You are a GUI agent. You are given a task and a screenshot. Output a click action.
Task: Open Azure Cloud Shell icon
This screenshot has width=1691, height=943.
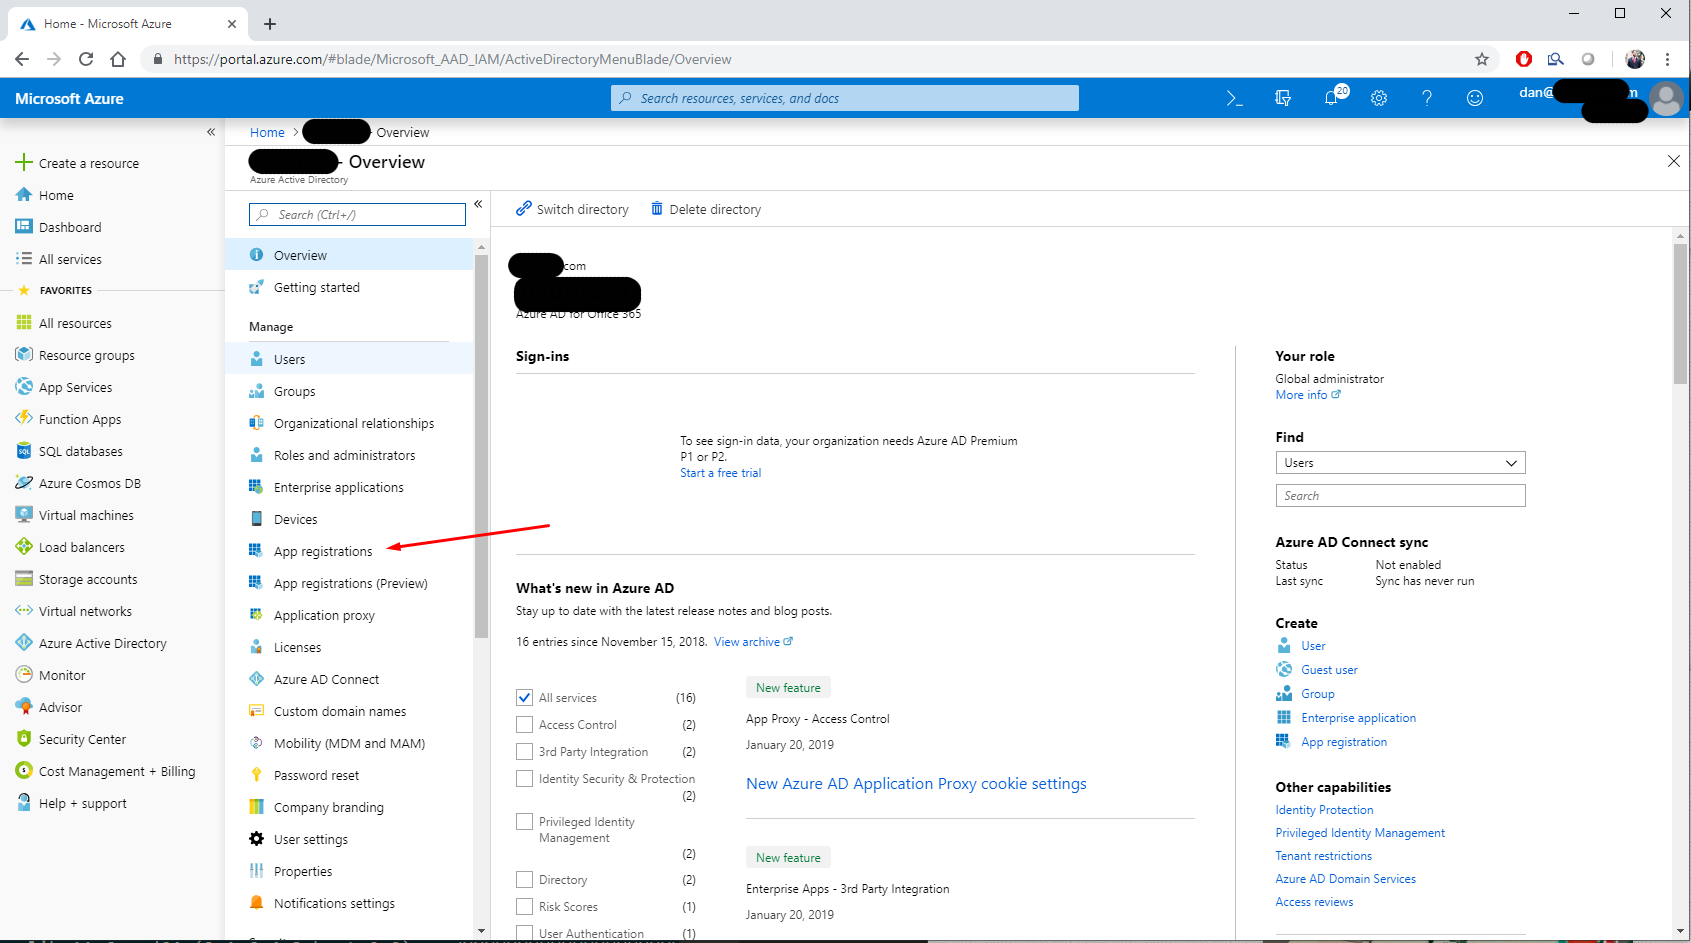pos(1234,98)
